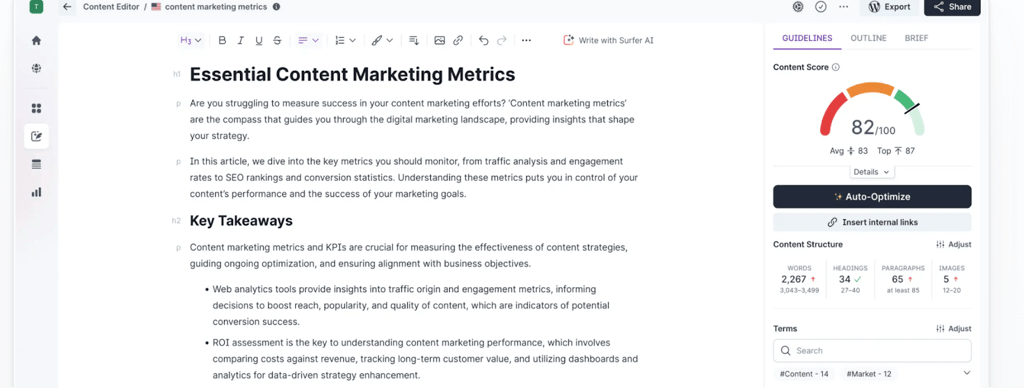The height and width of the screenshot is (388, 1024).
Task: Click the bullet starting 'Web analytics tools provide'
Action: click(411, 305)
